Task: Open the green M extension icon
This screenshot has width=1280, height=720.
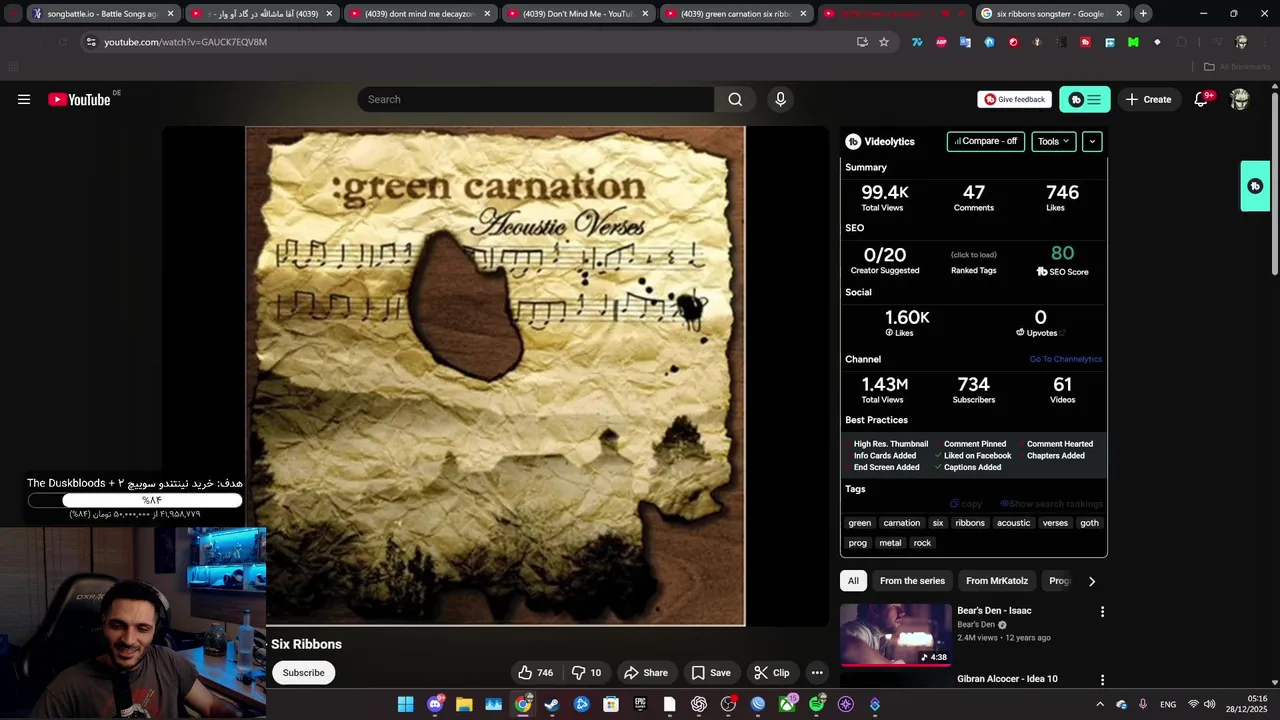Action: (1133, 42)
